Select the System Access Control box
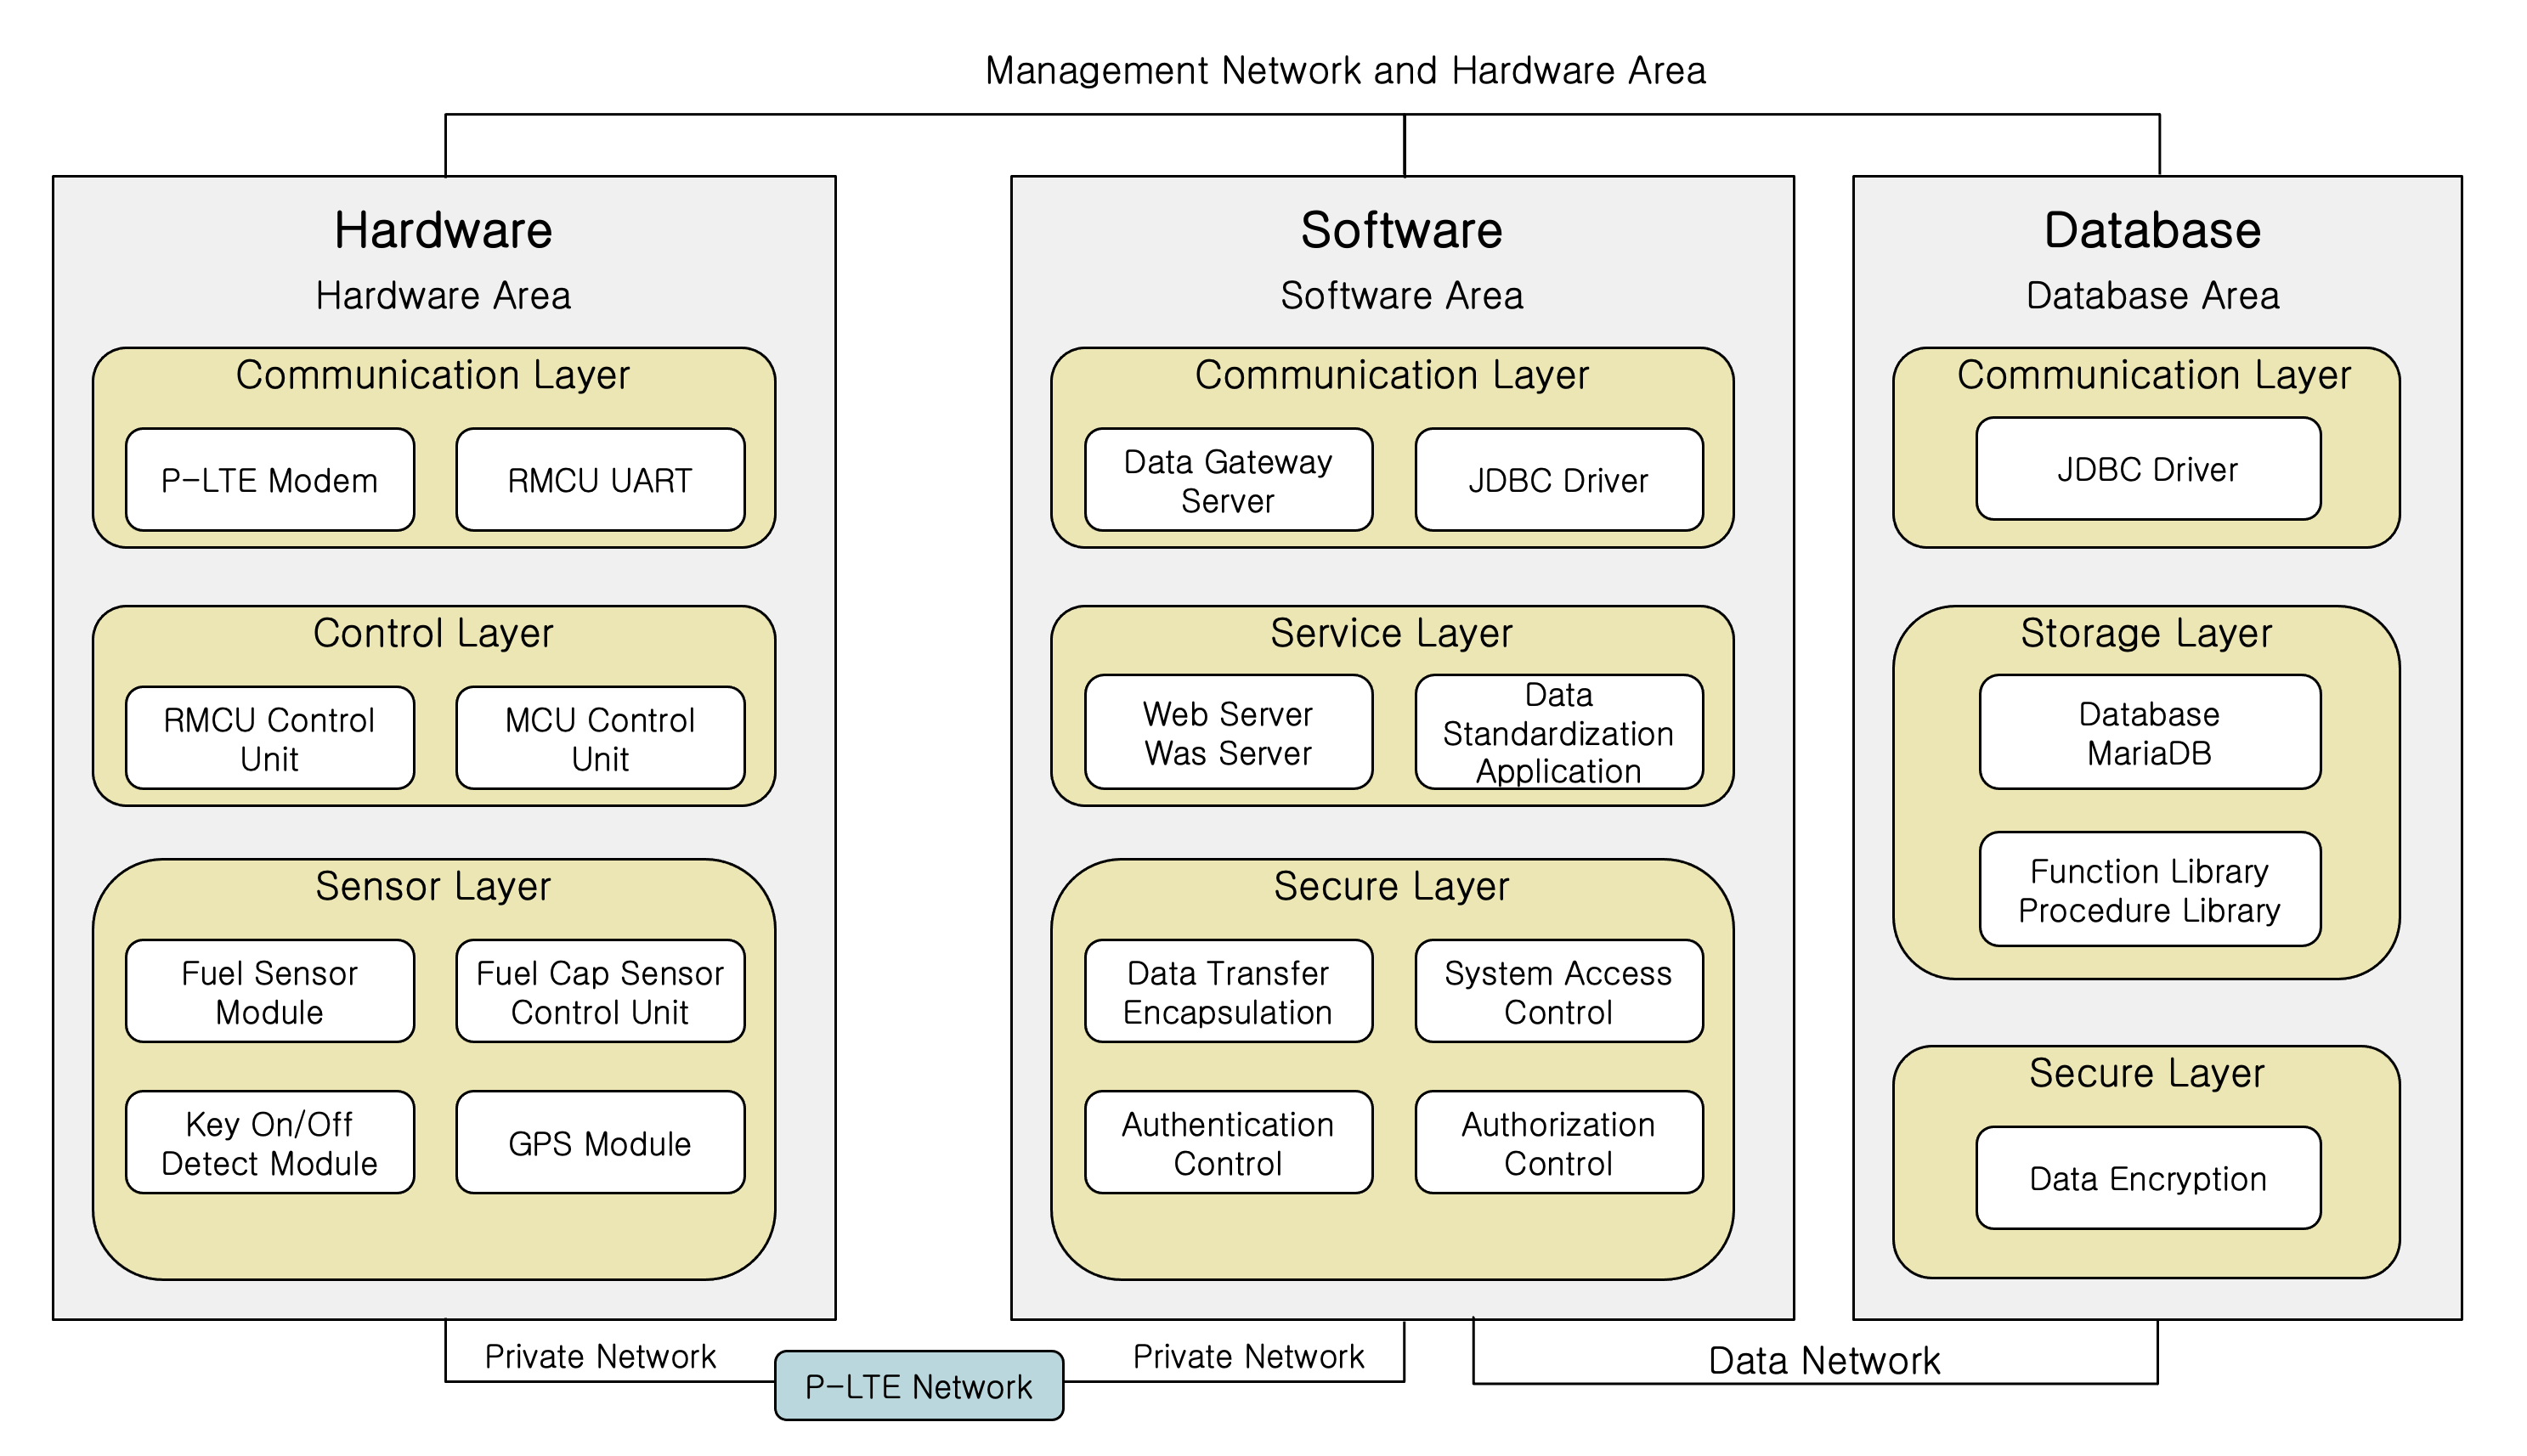Viewport: 2527px width, 1456px height. [1558, 991]
